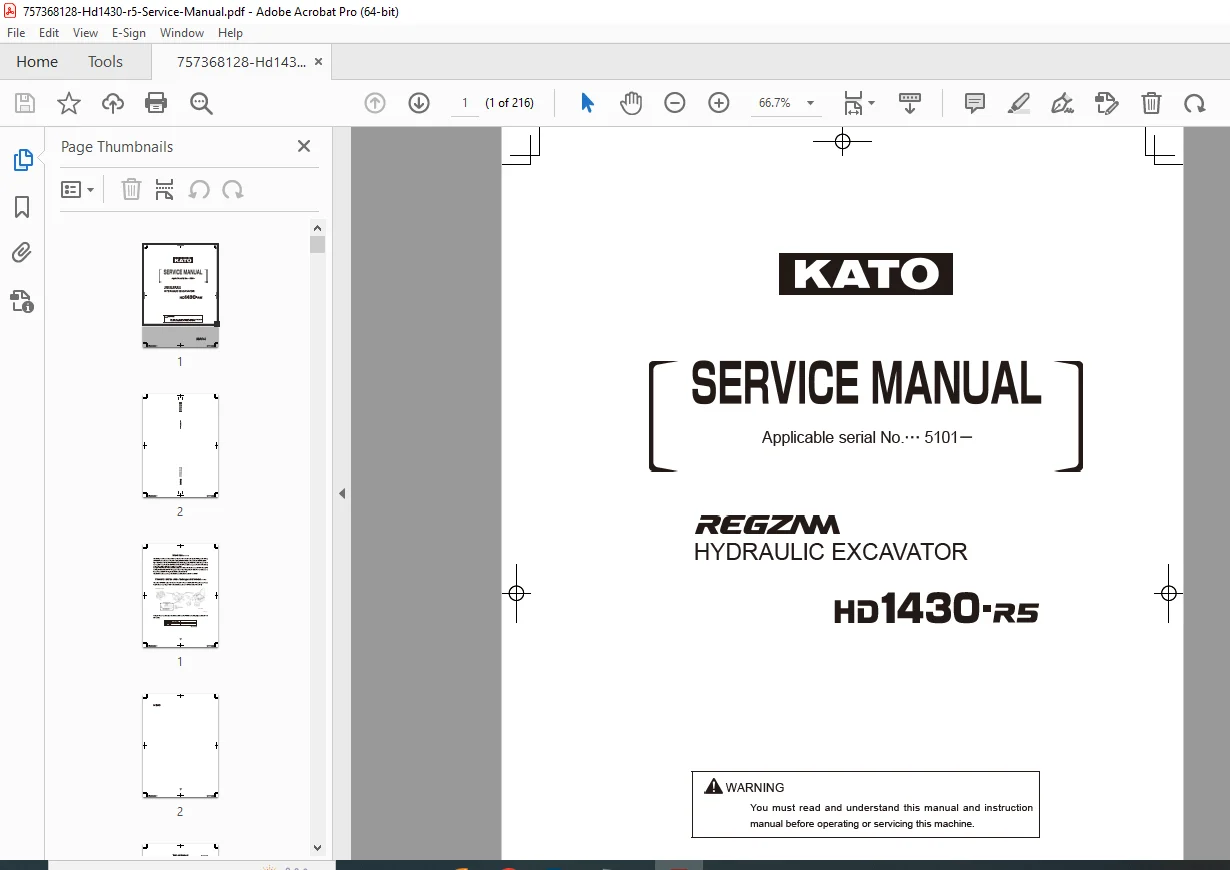
Task: Click the SERVICE MANUAL title text
Action: [866, 384]
